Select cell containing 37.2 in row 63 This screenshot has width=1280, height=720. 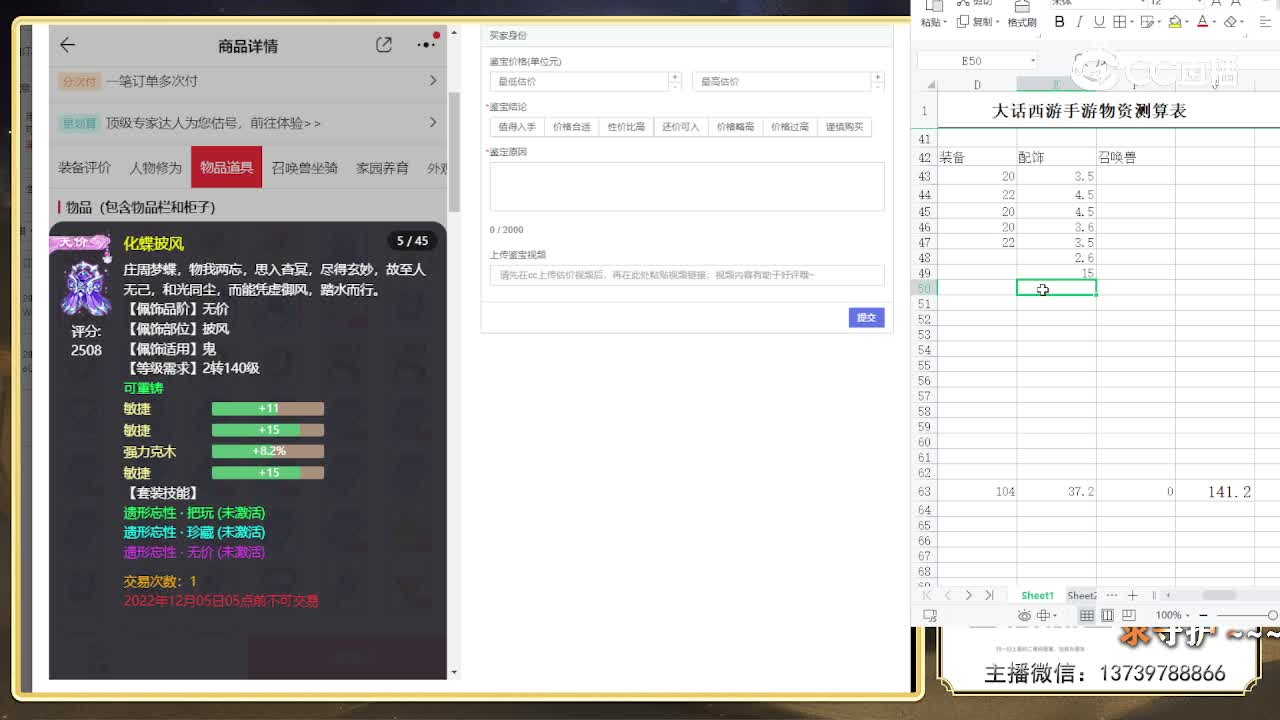tap(1056, 492)
